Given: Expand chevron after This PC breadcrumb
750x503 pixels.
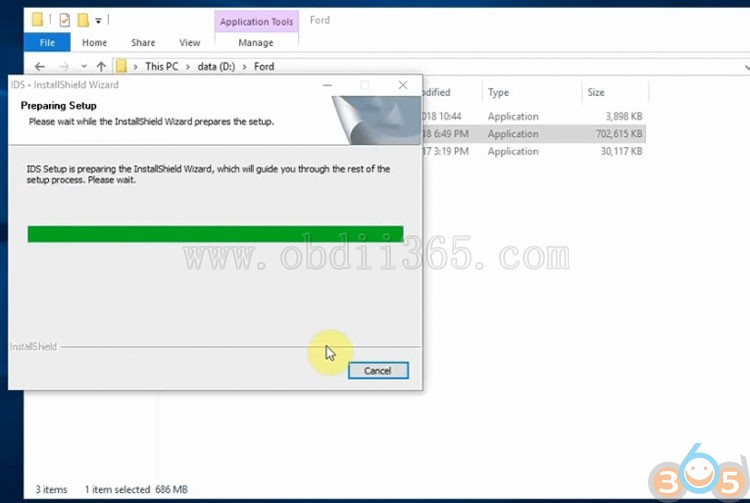Looking at the screenshot, I should pos(188,67).
